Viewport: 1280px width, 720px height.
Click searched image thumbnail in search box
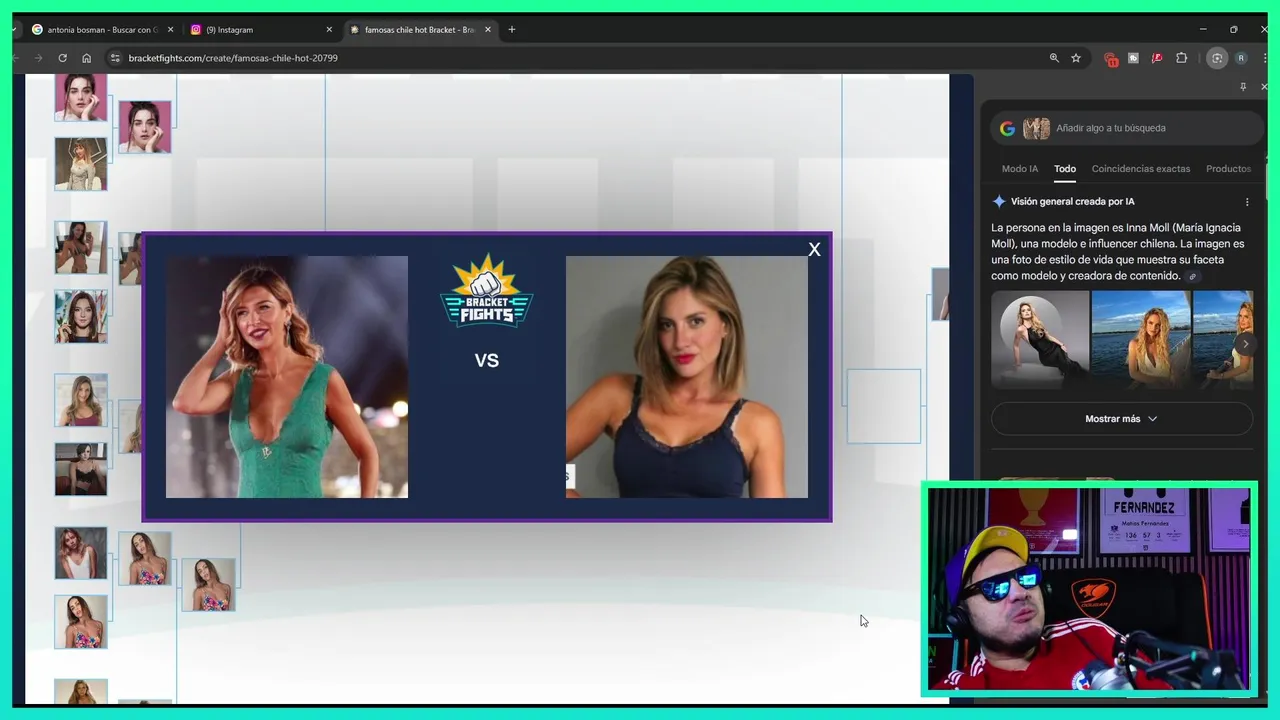(1036, 128)
